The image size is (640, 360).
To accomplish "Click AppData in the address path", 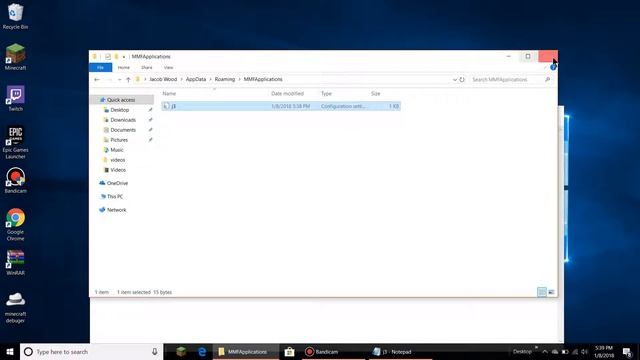I will tap(196, 79).
